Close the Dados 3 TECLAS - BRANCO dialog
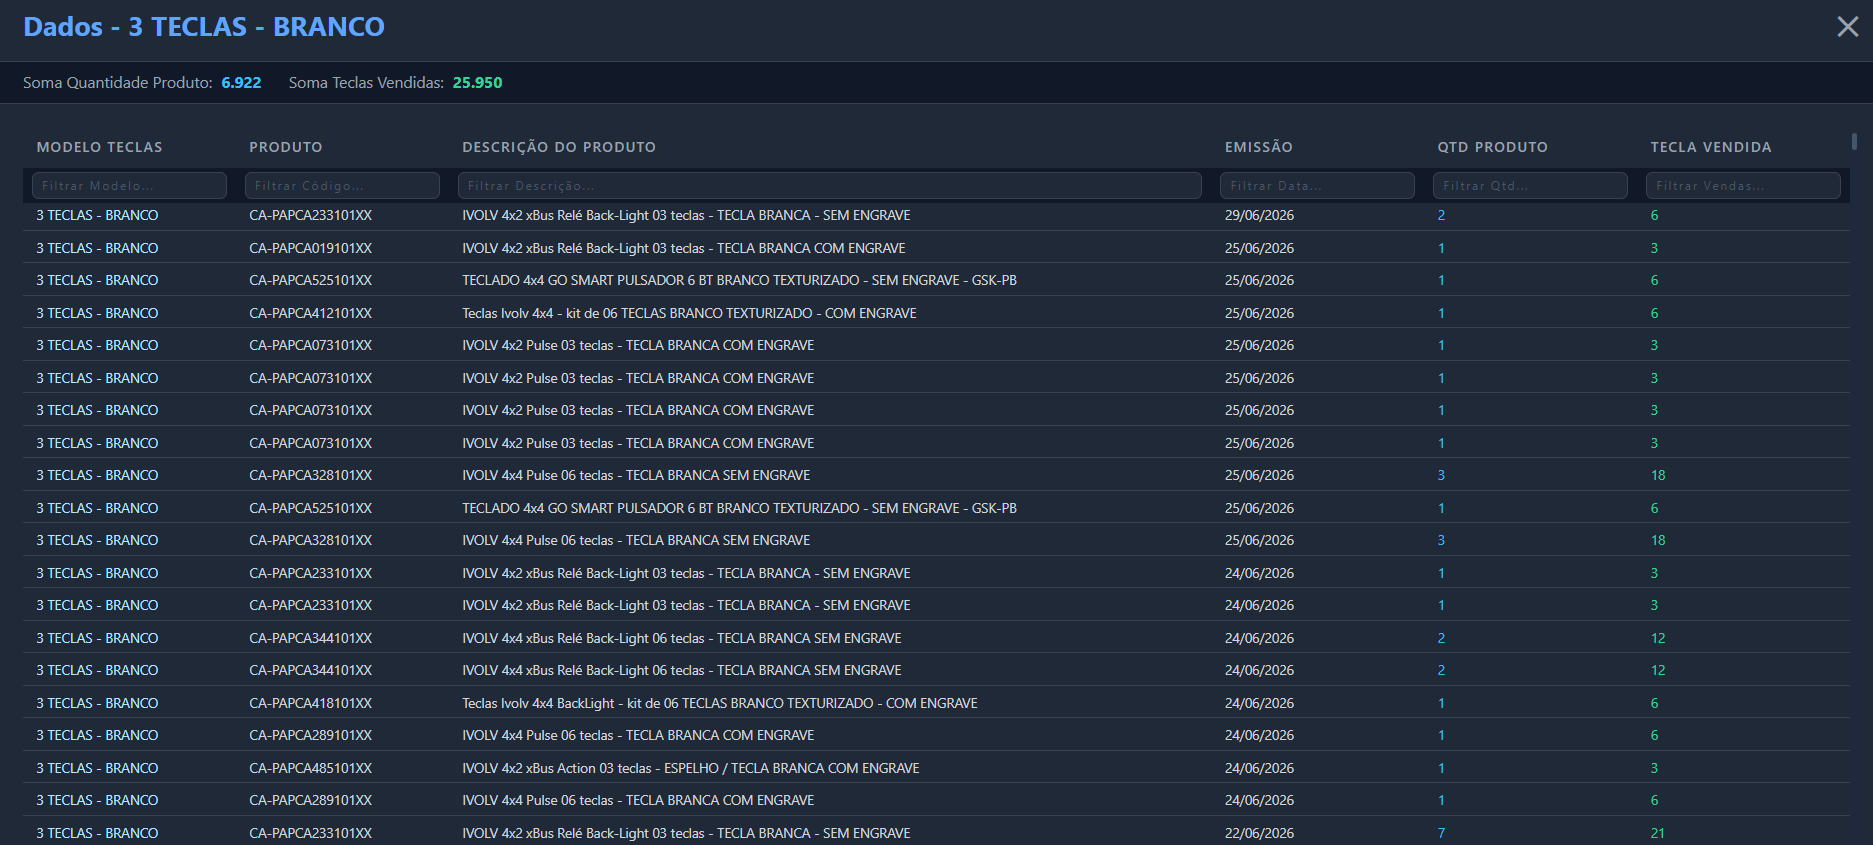The width and height of the screenshot is (1873, 845). tap(1847, 27)
